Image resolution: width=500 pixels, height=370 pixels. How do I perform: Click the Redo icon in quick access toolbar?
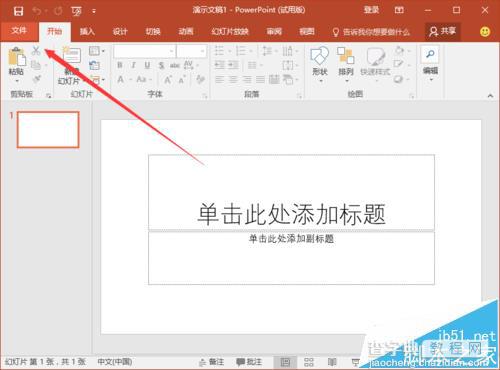[x=58, y=11]
